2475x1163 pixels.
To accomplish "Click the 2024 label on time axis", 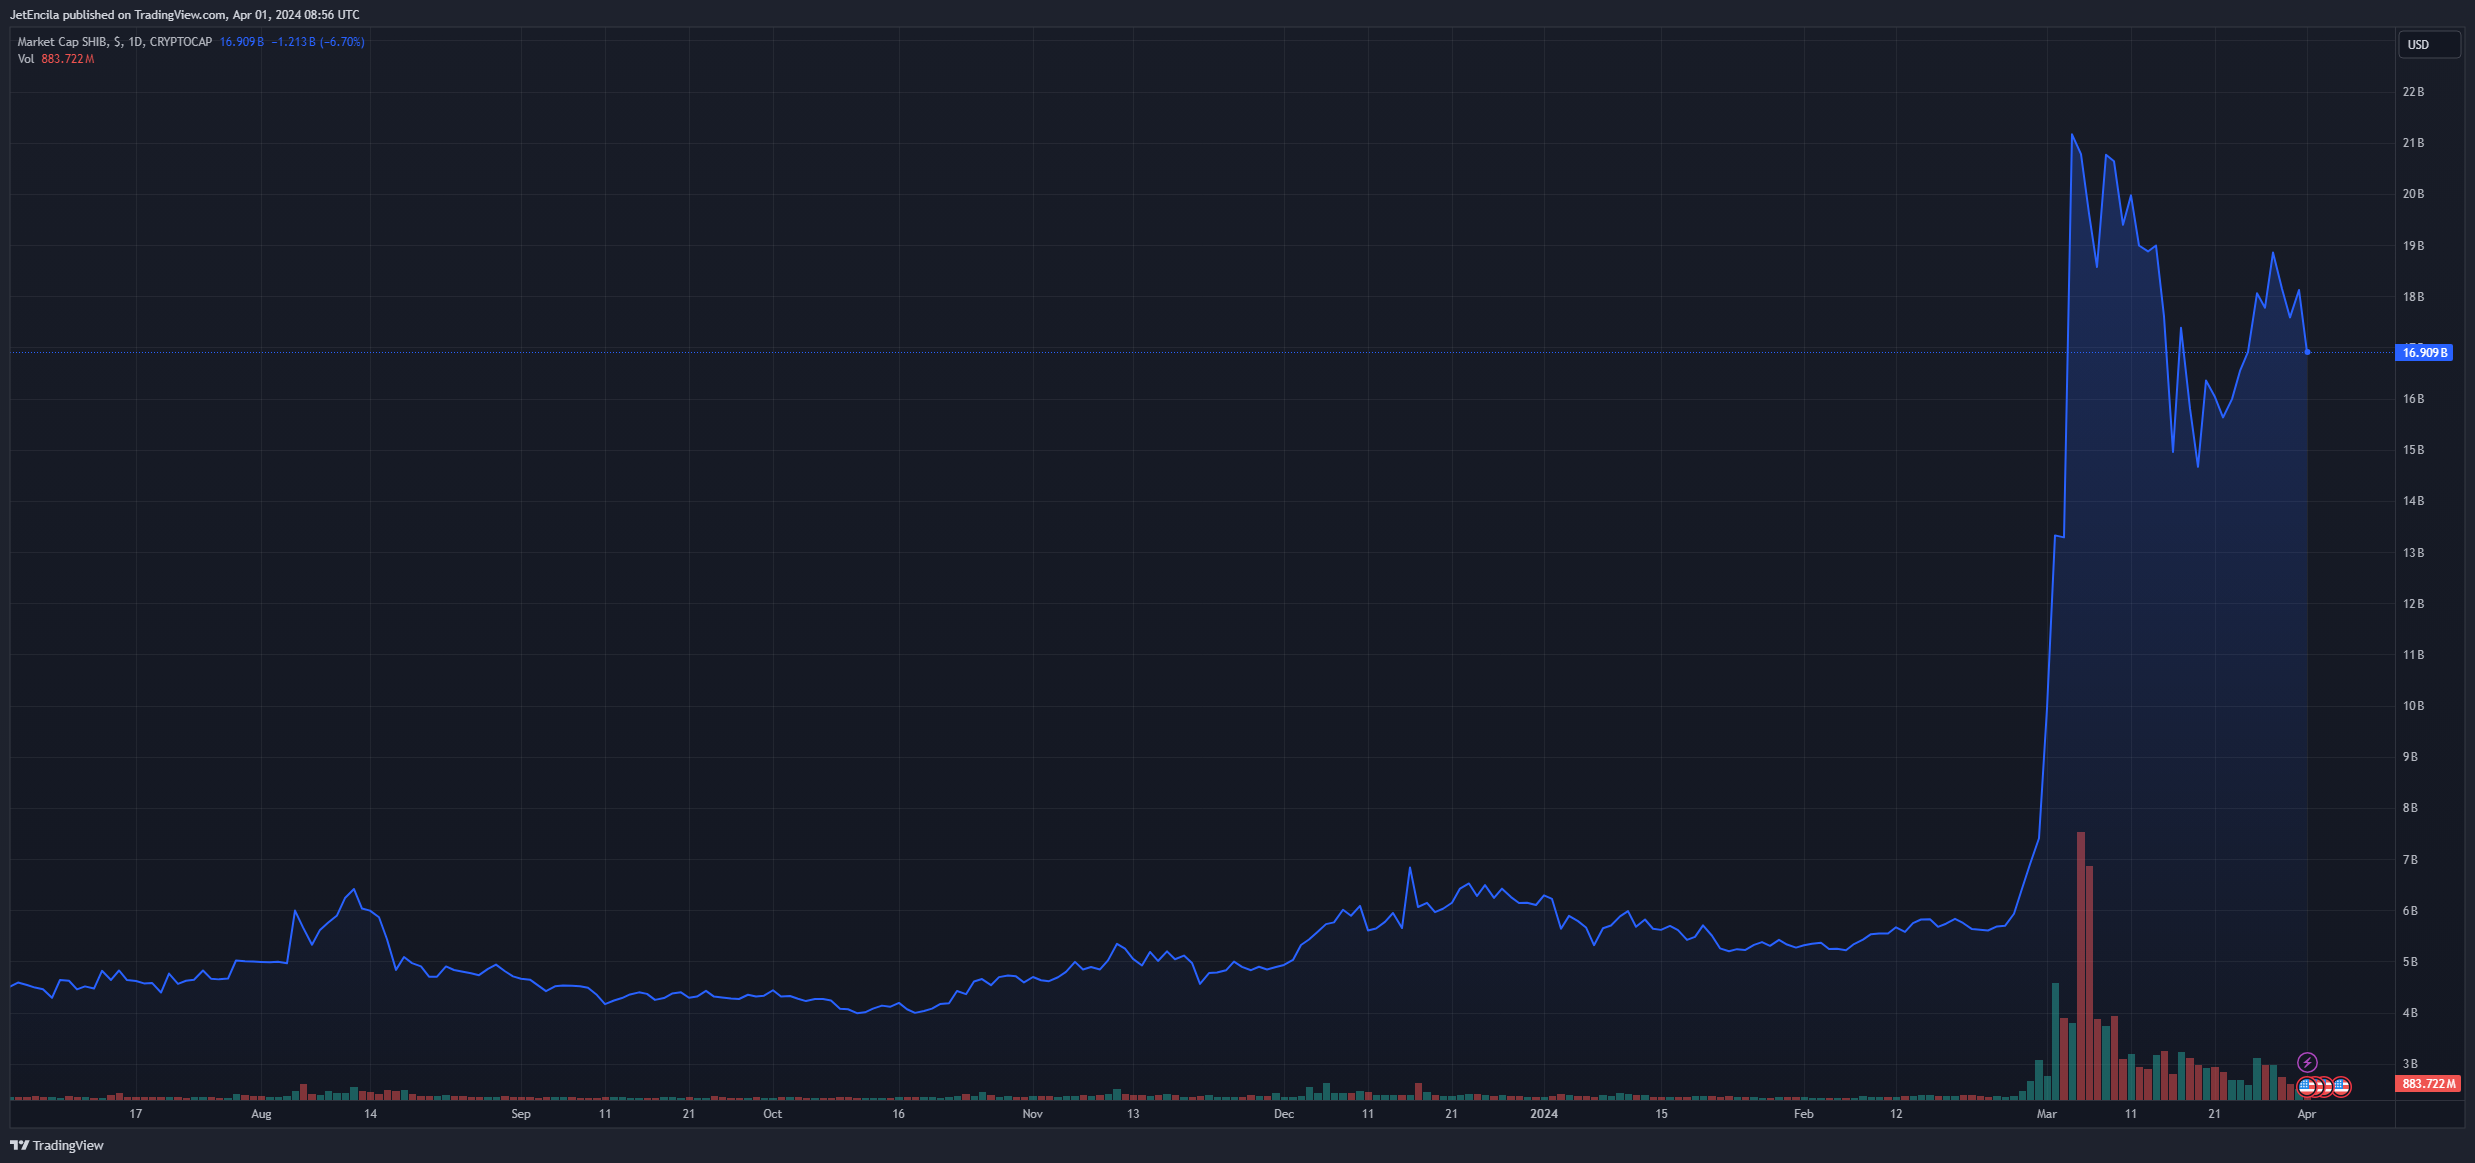I will (1544, 1114).
